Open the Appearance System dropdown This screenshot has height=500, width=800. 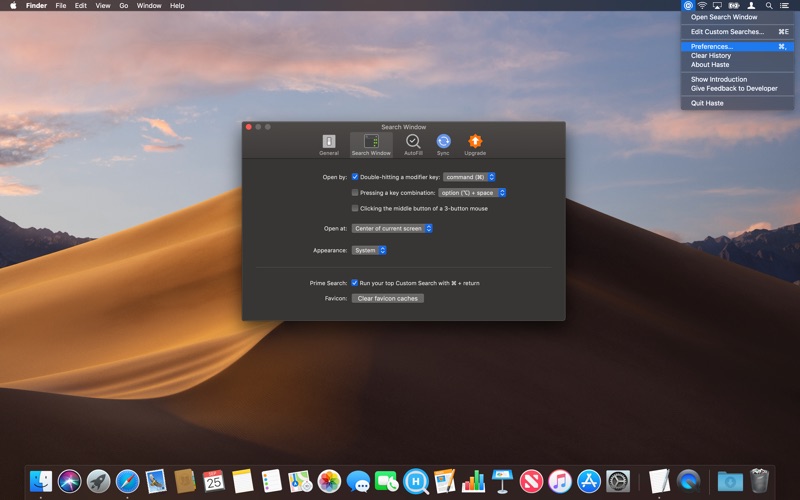click(369, 251)
